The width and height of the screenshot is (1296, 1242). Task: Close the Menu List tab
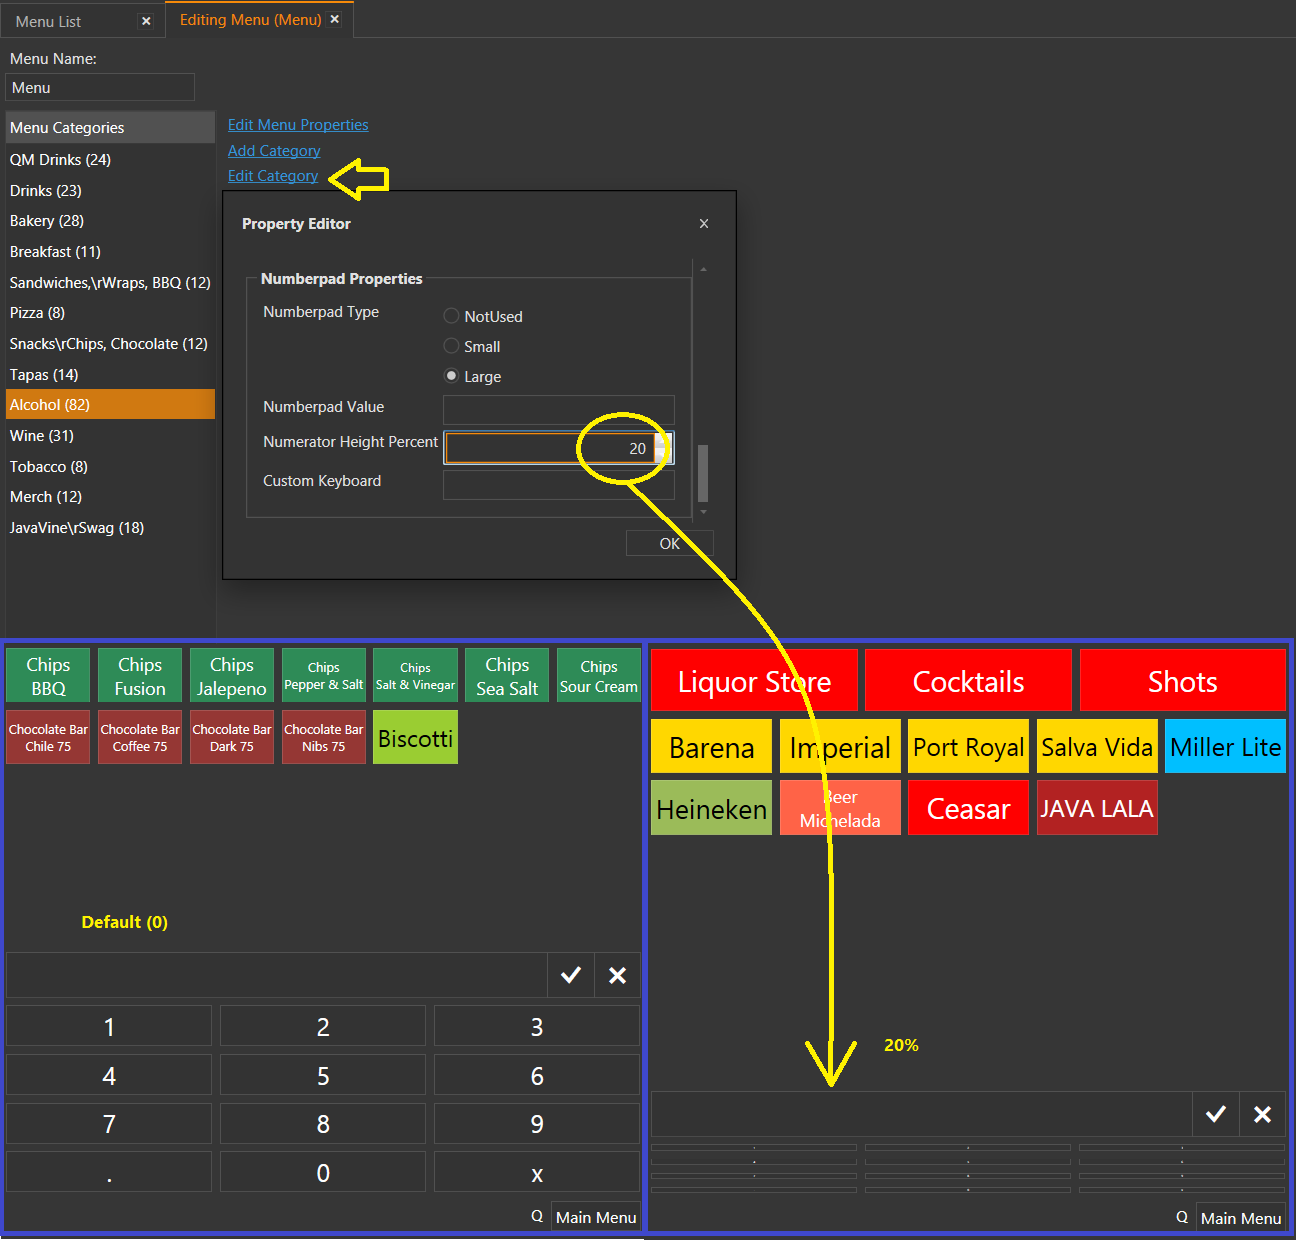coord(146,21)
